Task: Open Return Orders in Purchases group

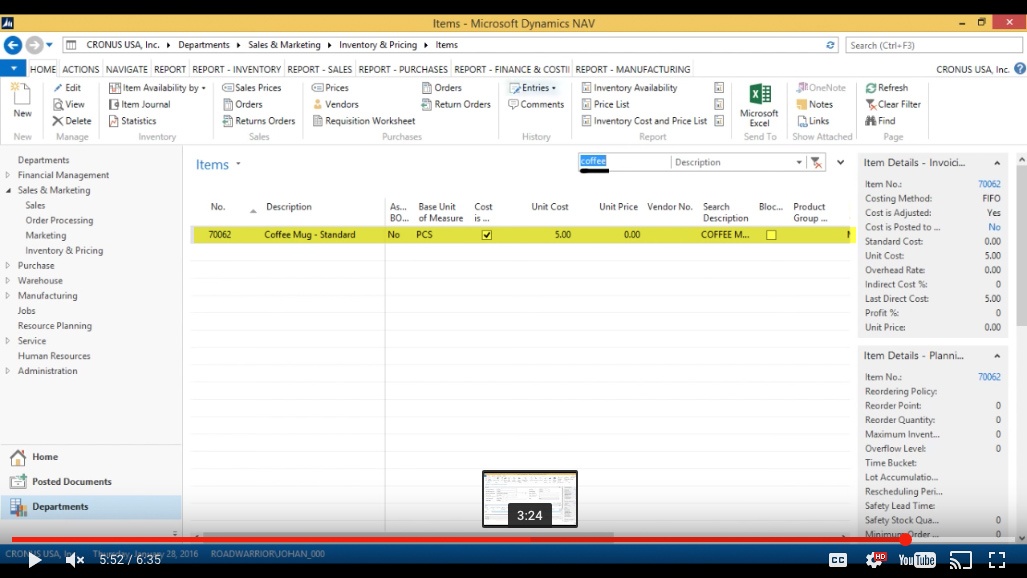Action: coord(456,104)
